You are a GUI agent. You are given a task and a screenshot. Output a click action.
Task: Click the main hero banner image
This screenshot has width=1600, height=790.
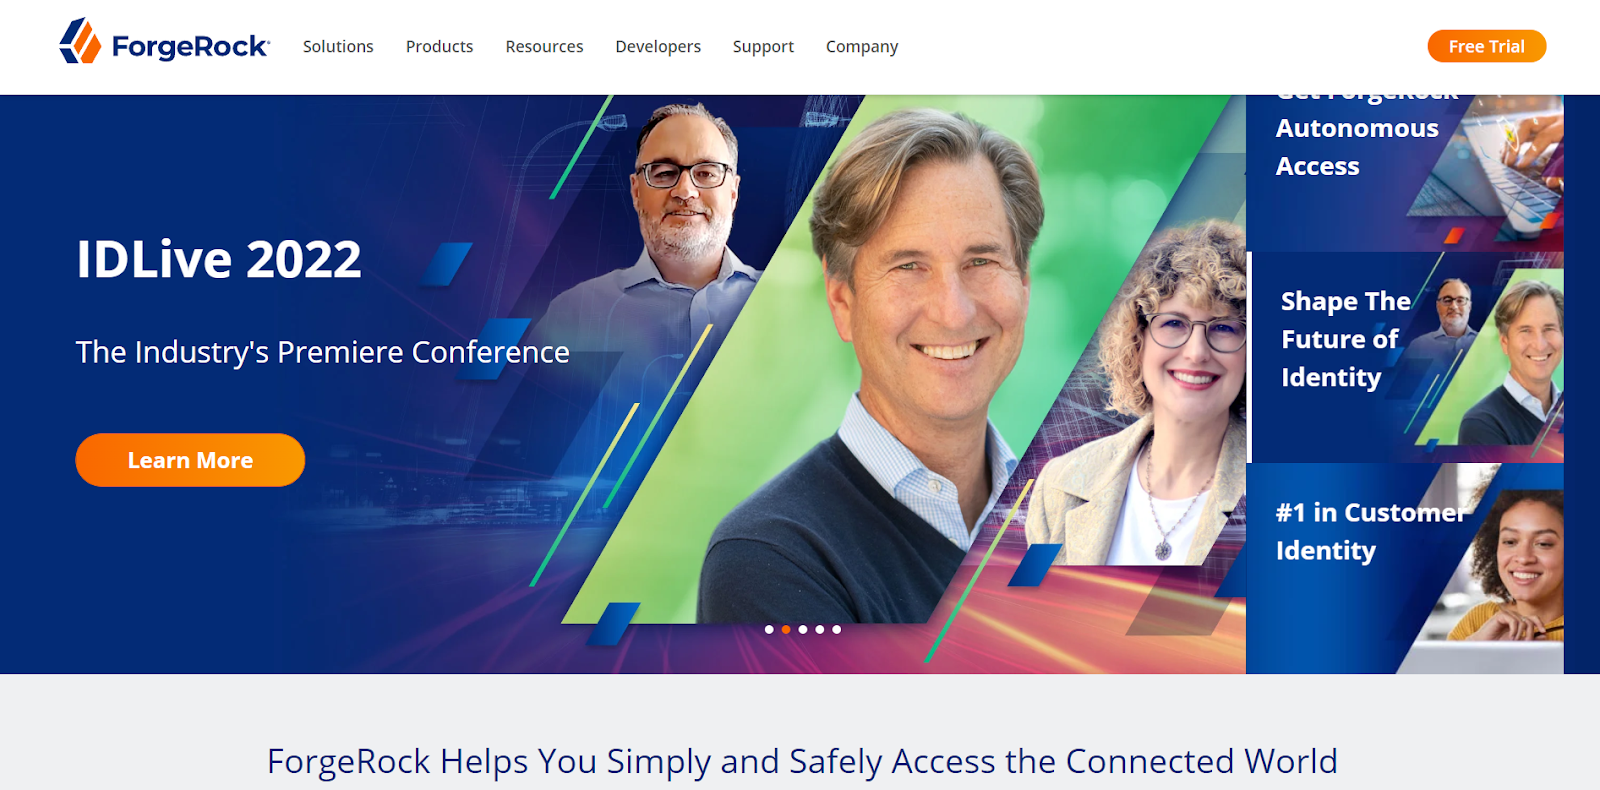tap(623, 384)
